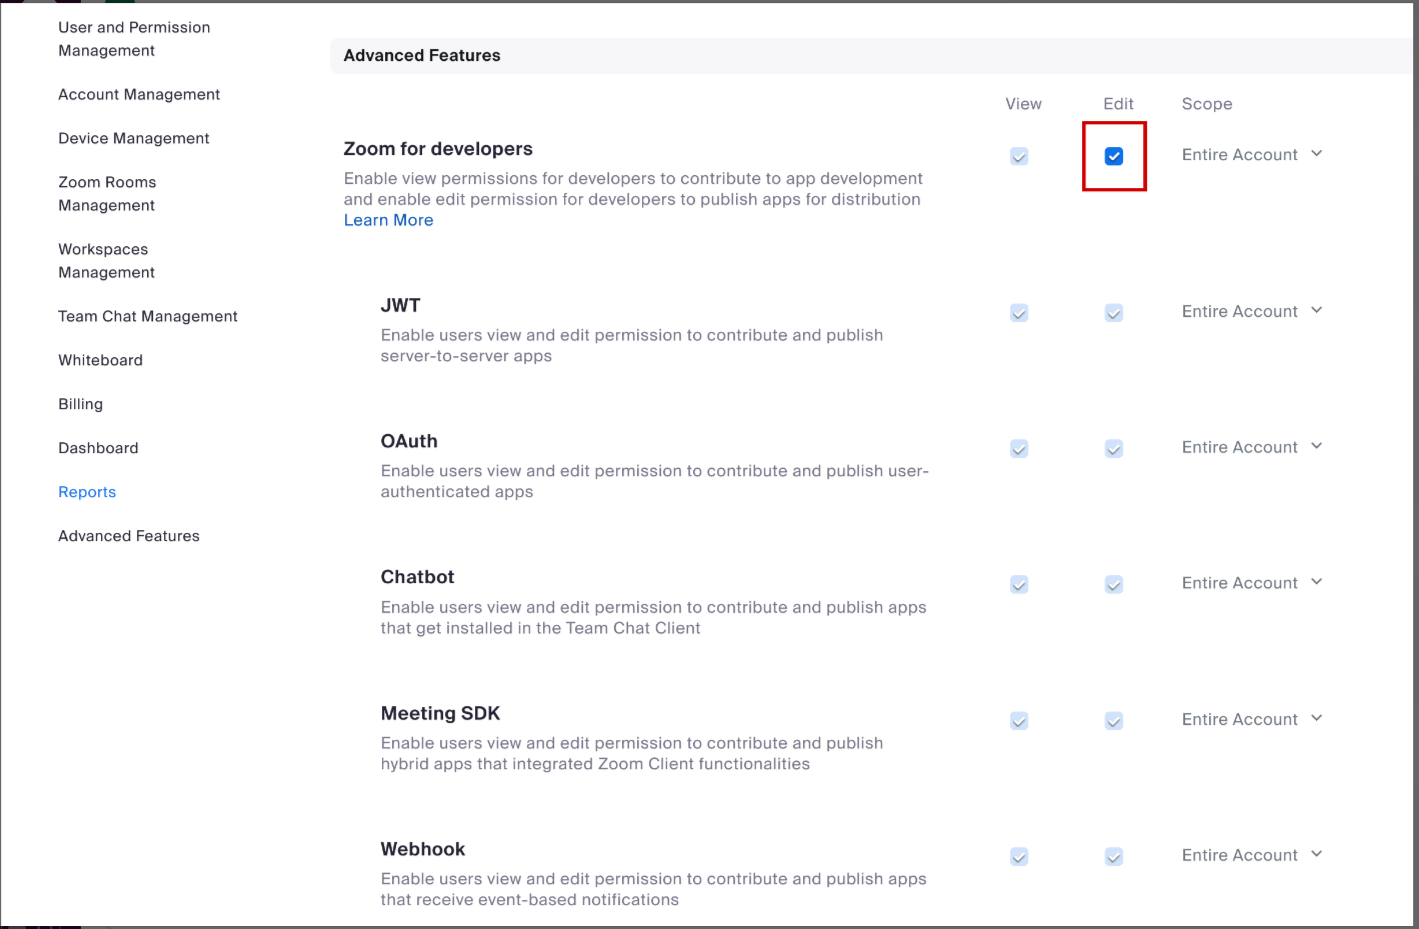Select Advanced Features in the sidebar
Image resolution: width=1419 pixels, height=929 pixels.
(x=129, y=536)
